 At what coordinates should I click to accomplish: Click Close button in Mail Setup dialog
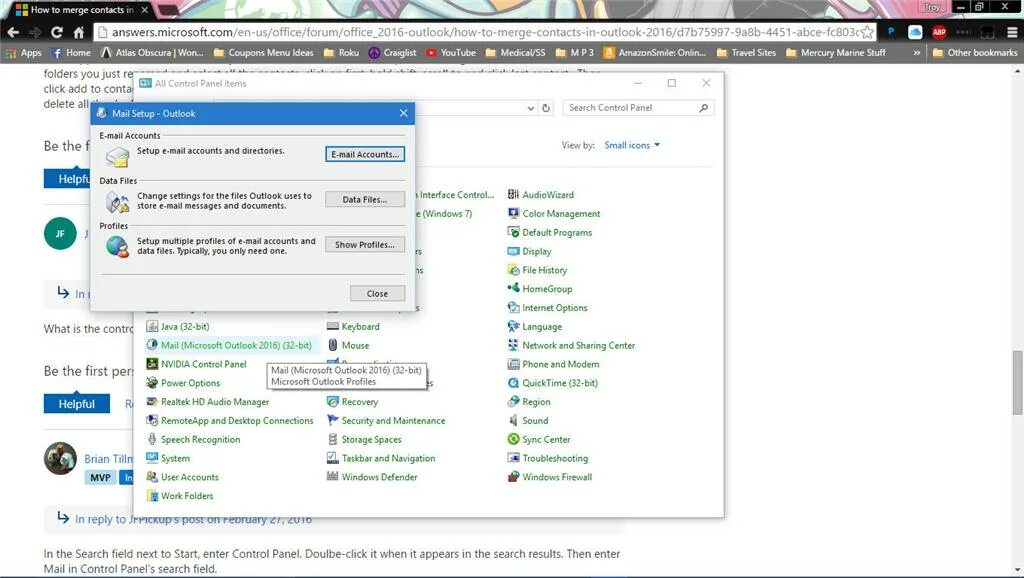(x=377, y=293)
